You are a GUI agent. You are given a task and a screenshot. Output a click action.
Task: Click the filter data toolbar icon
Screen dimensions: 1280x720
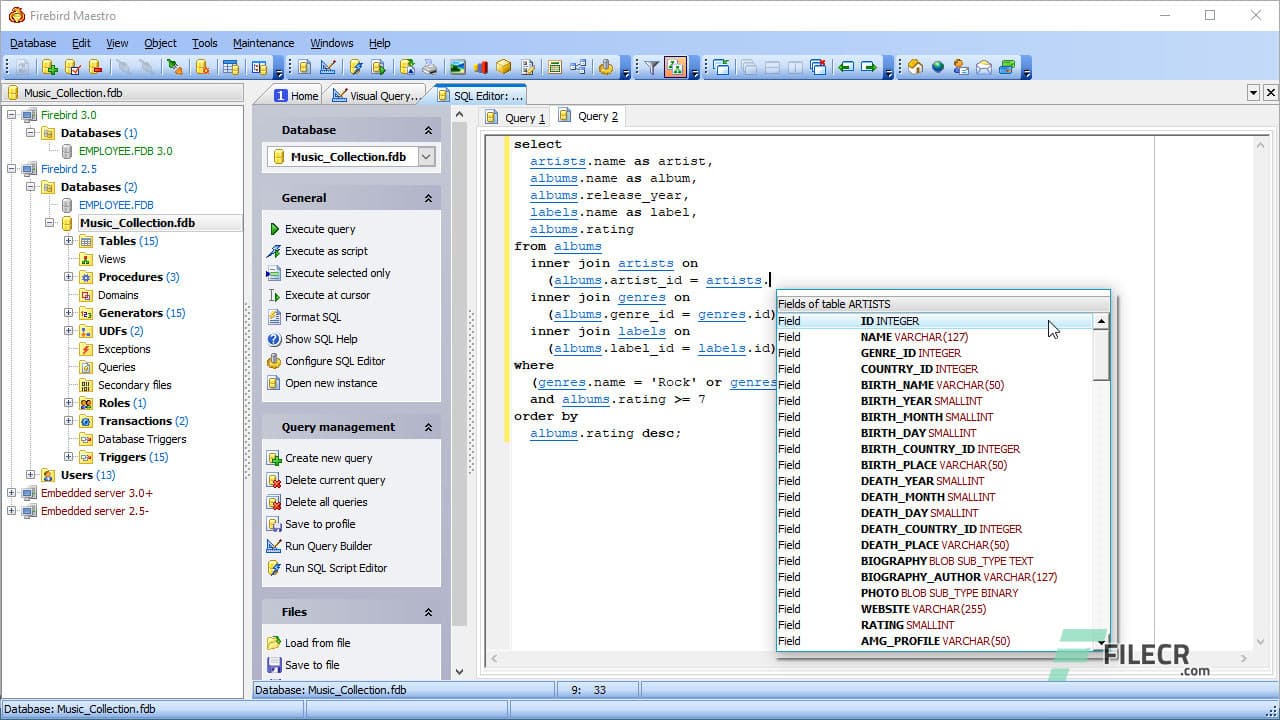point(652,67)
